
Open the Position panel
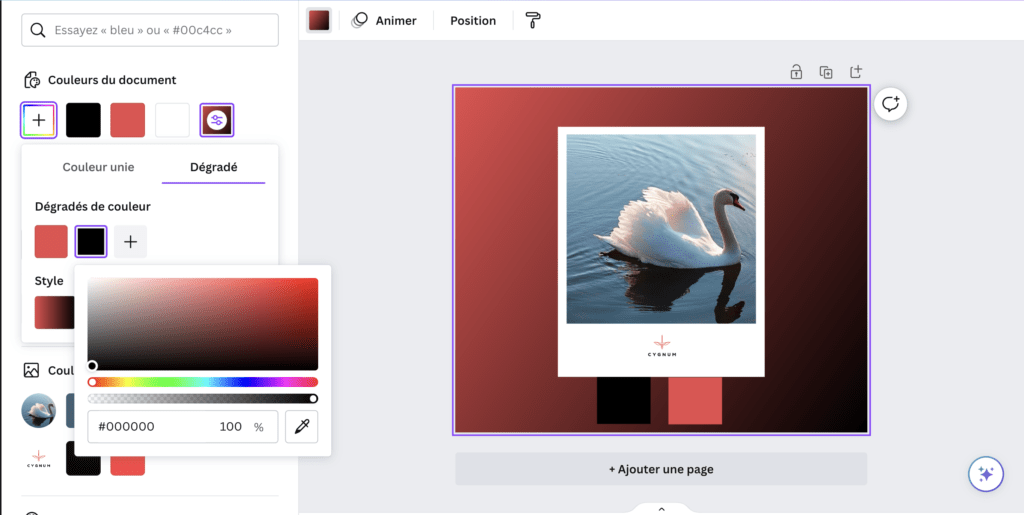pyautogui.click(x=473, y=20)
